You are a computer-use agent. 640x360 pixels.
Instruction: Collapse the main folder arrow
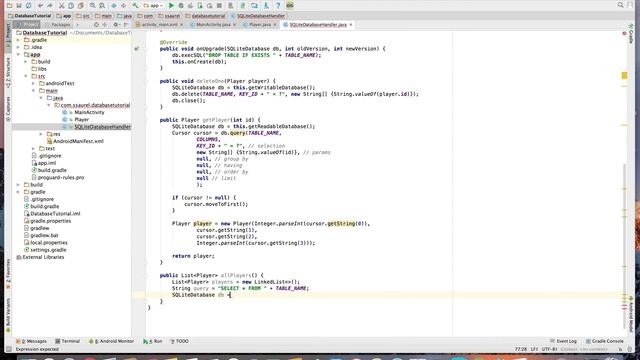(x=33, y=91)
